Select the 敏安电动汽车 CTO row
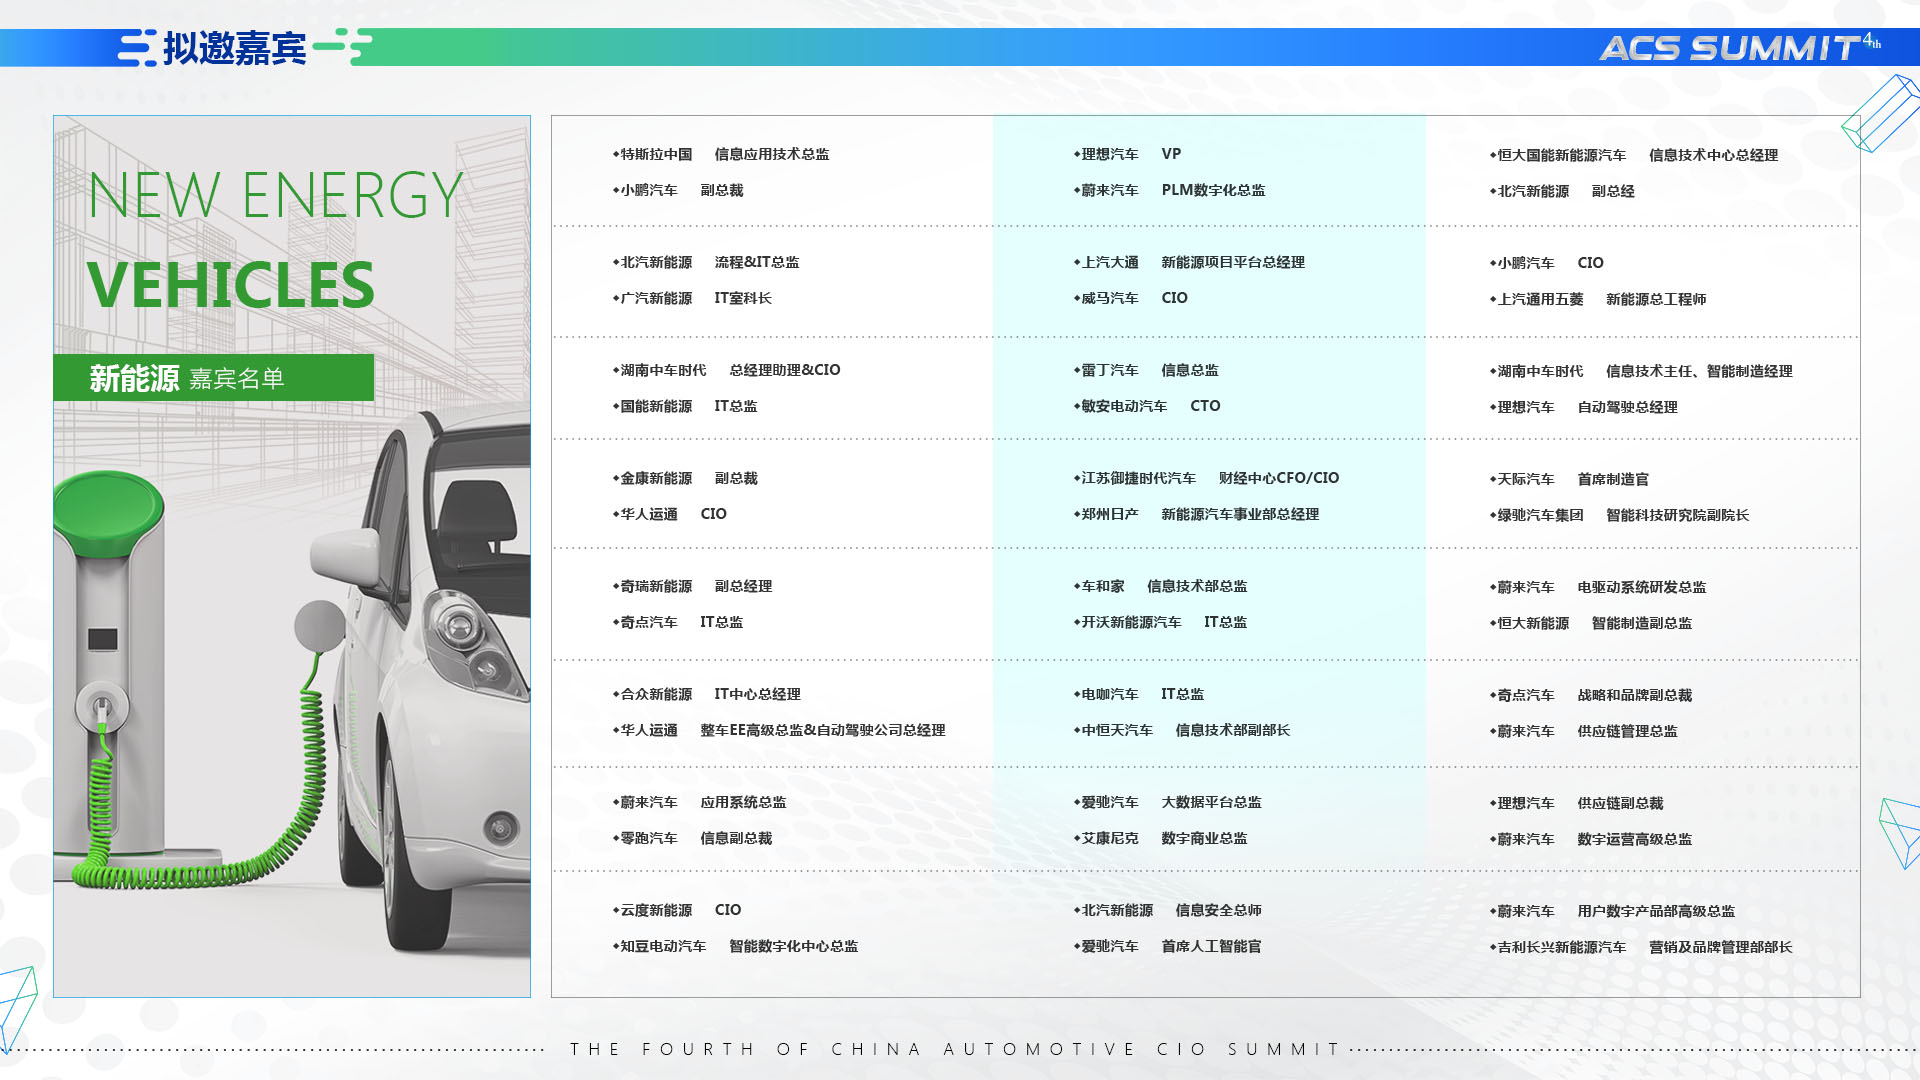 click(x=1147, y=406)
